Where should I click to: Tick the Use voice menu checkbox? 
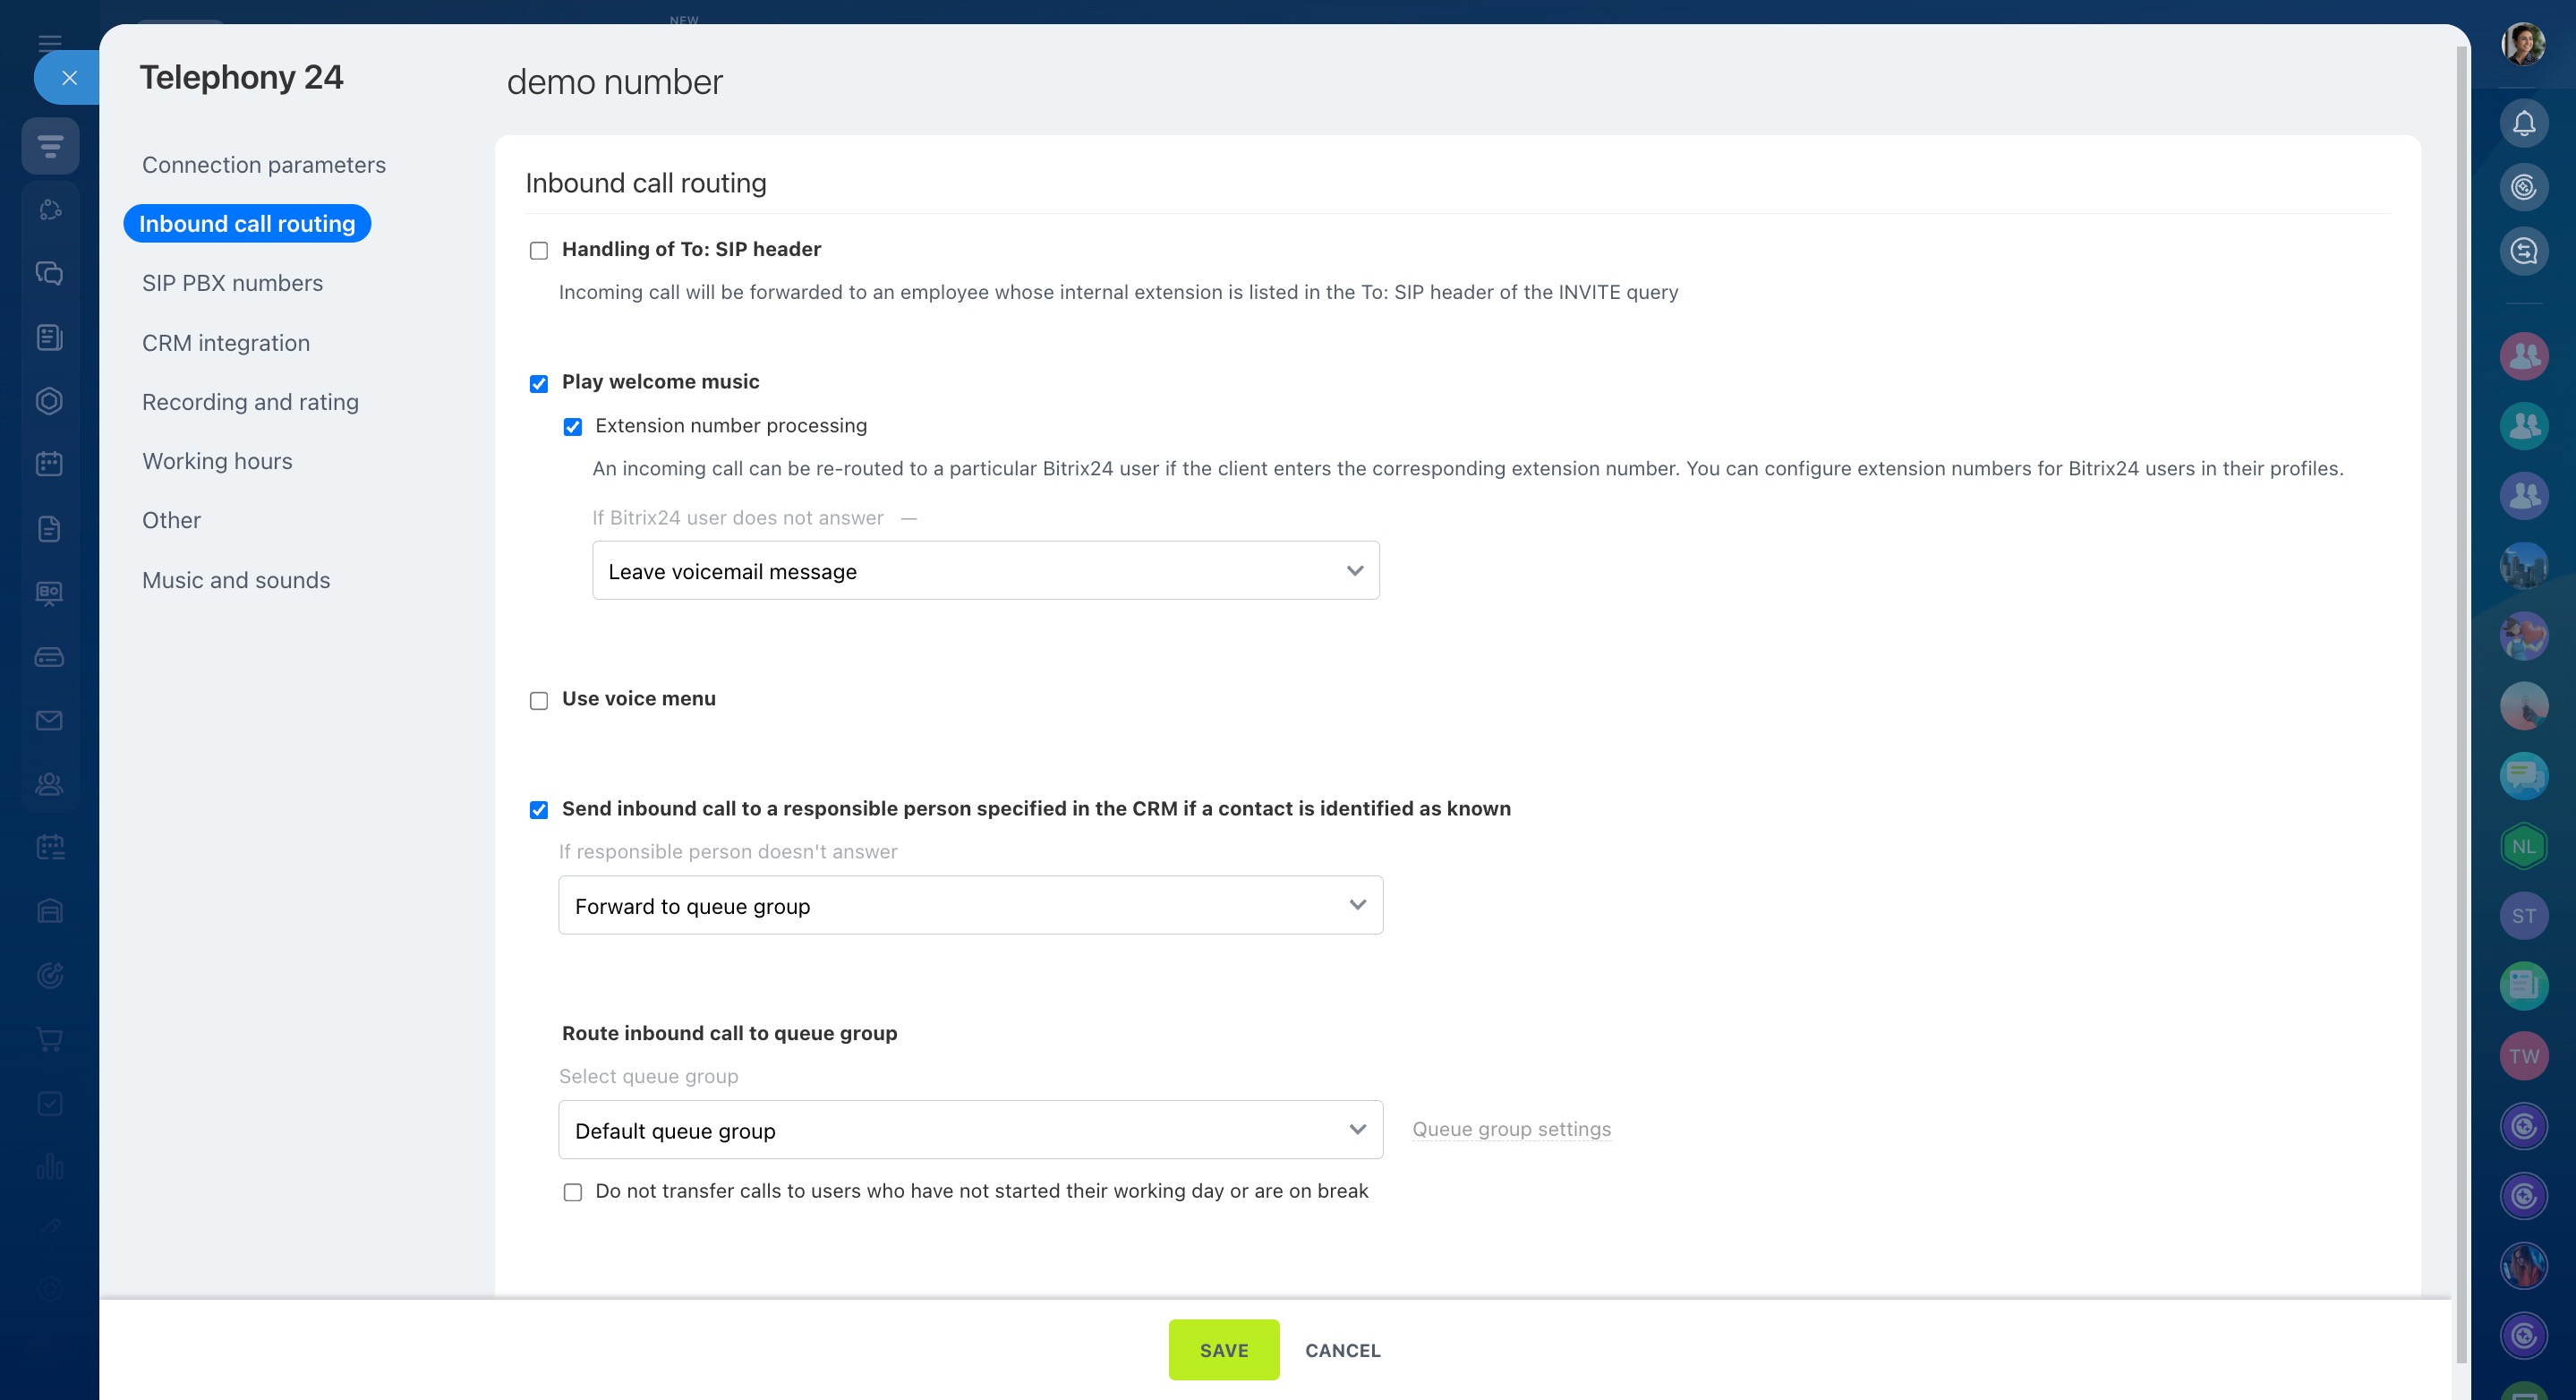tap(538, 701)
